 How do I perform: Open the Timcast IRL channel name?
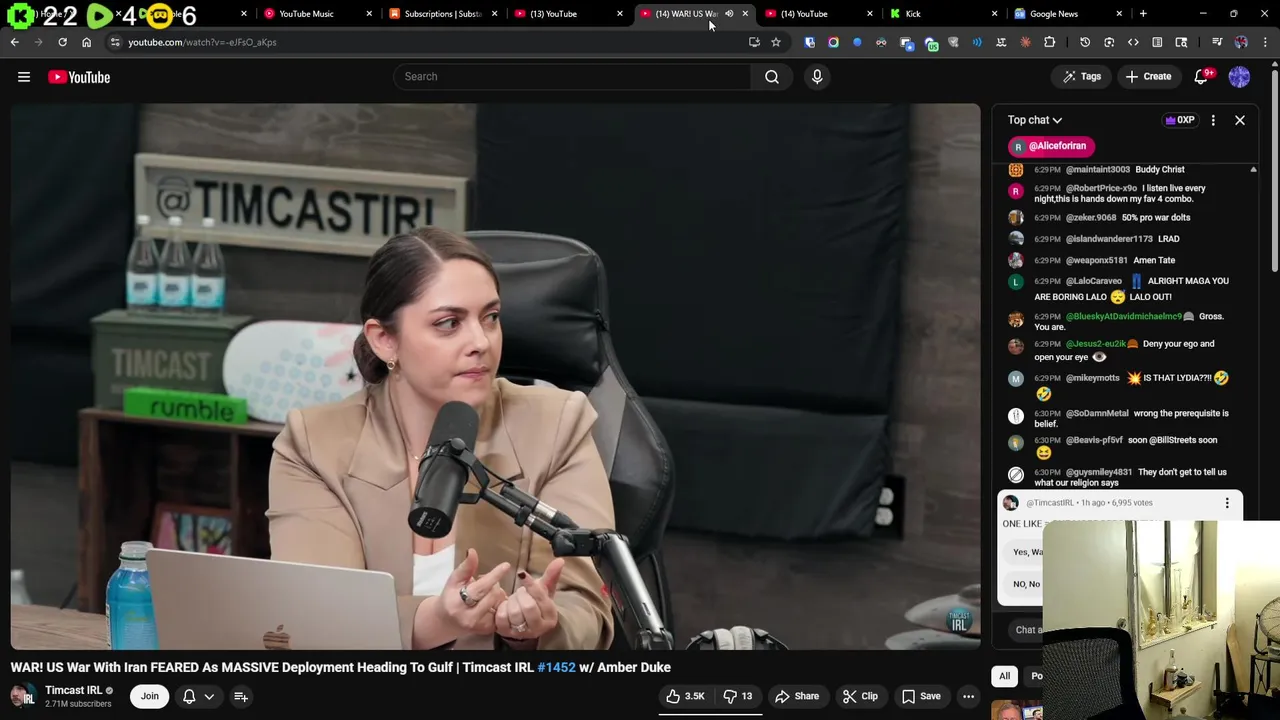point(74,690)
